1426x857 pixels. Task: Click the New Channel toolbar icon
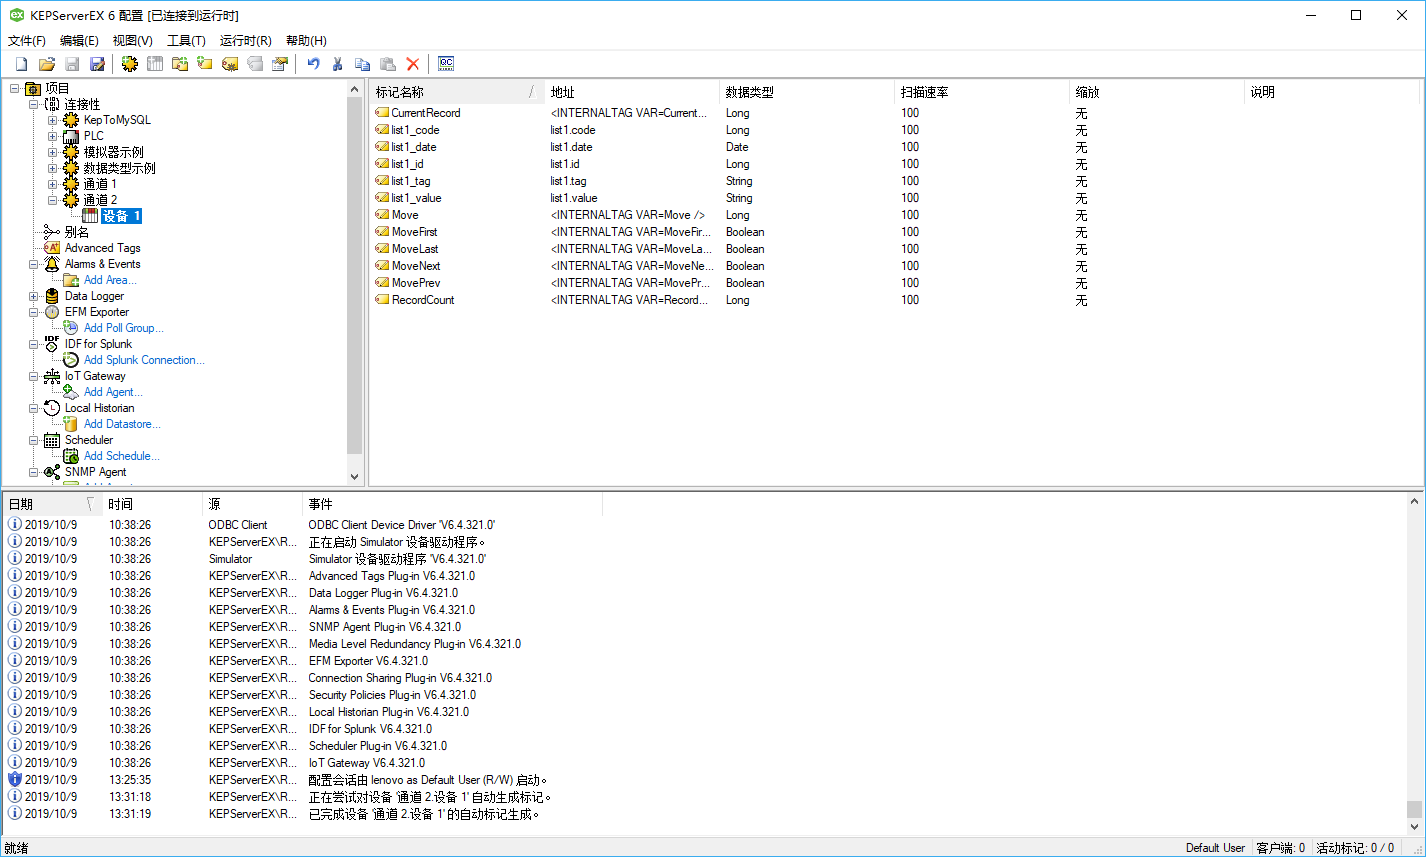click(128, 63)
